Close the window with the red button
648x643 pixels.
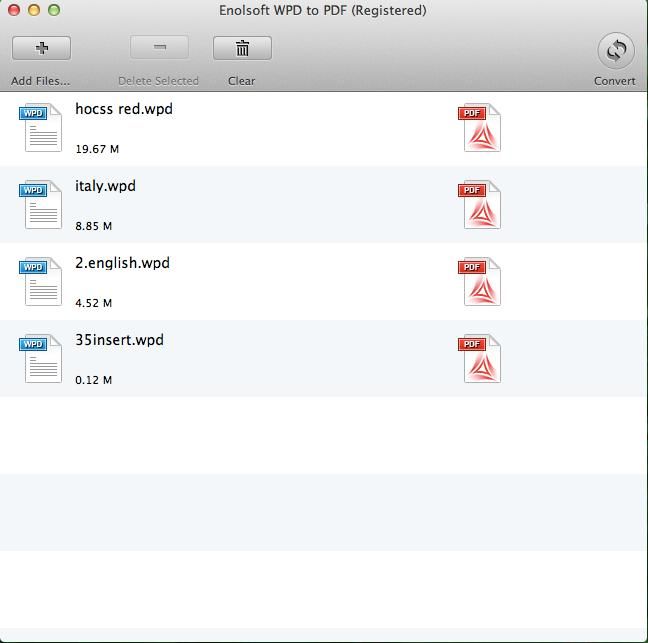coord(14,10)
